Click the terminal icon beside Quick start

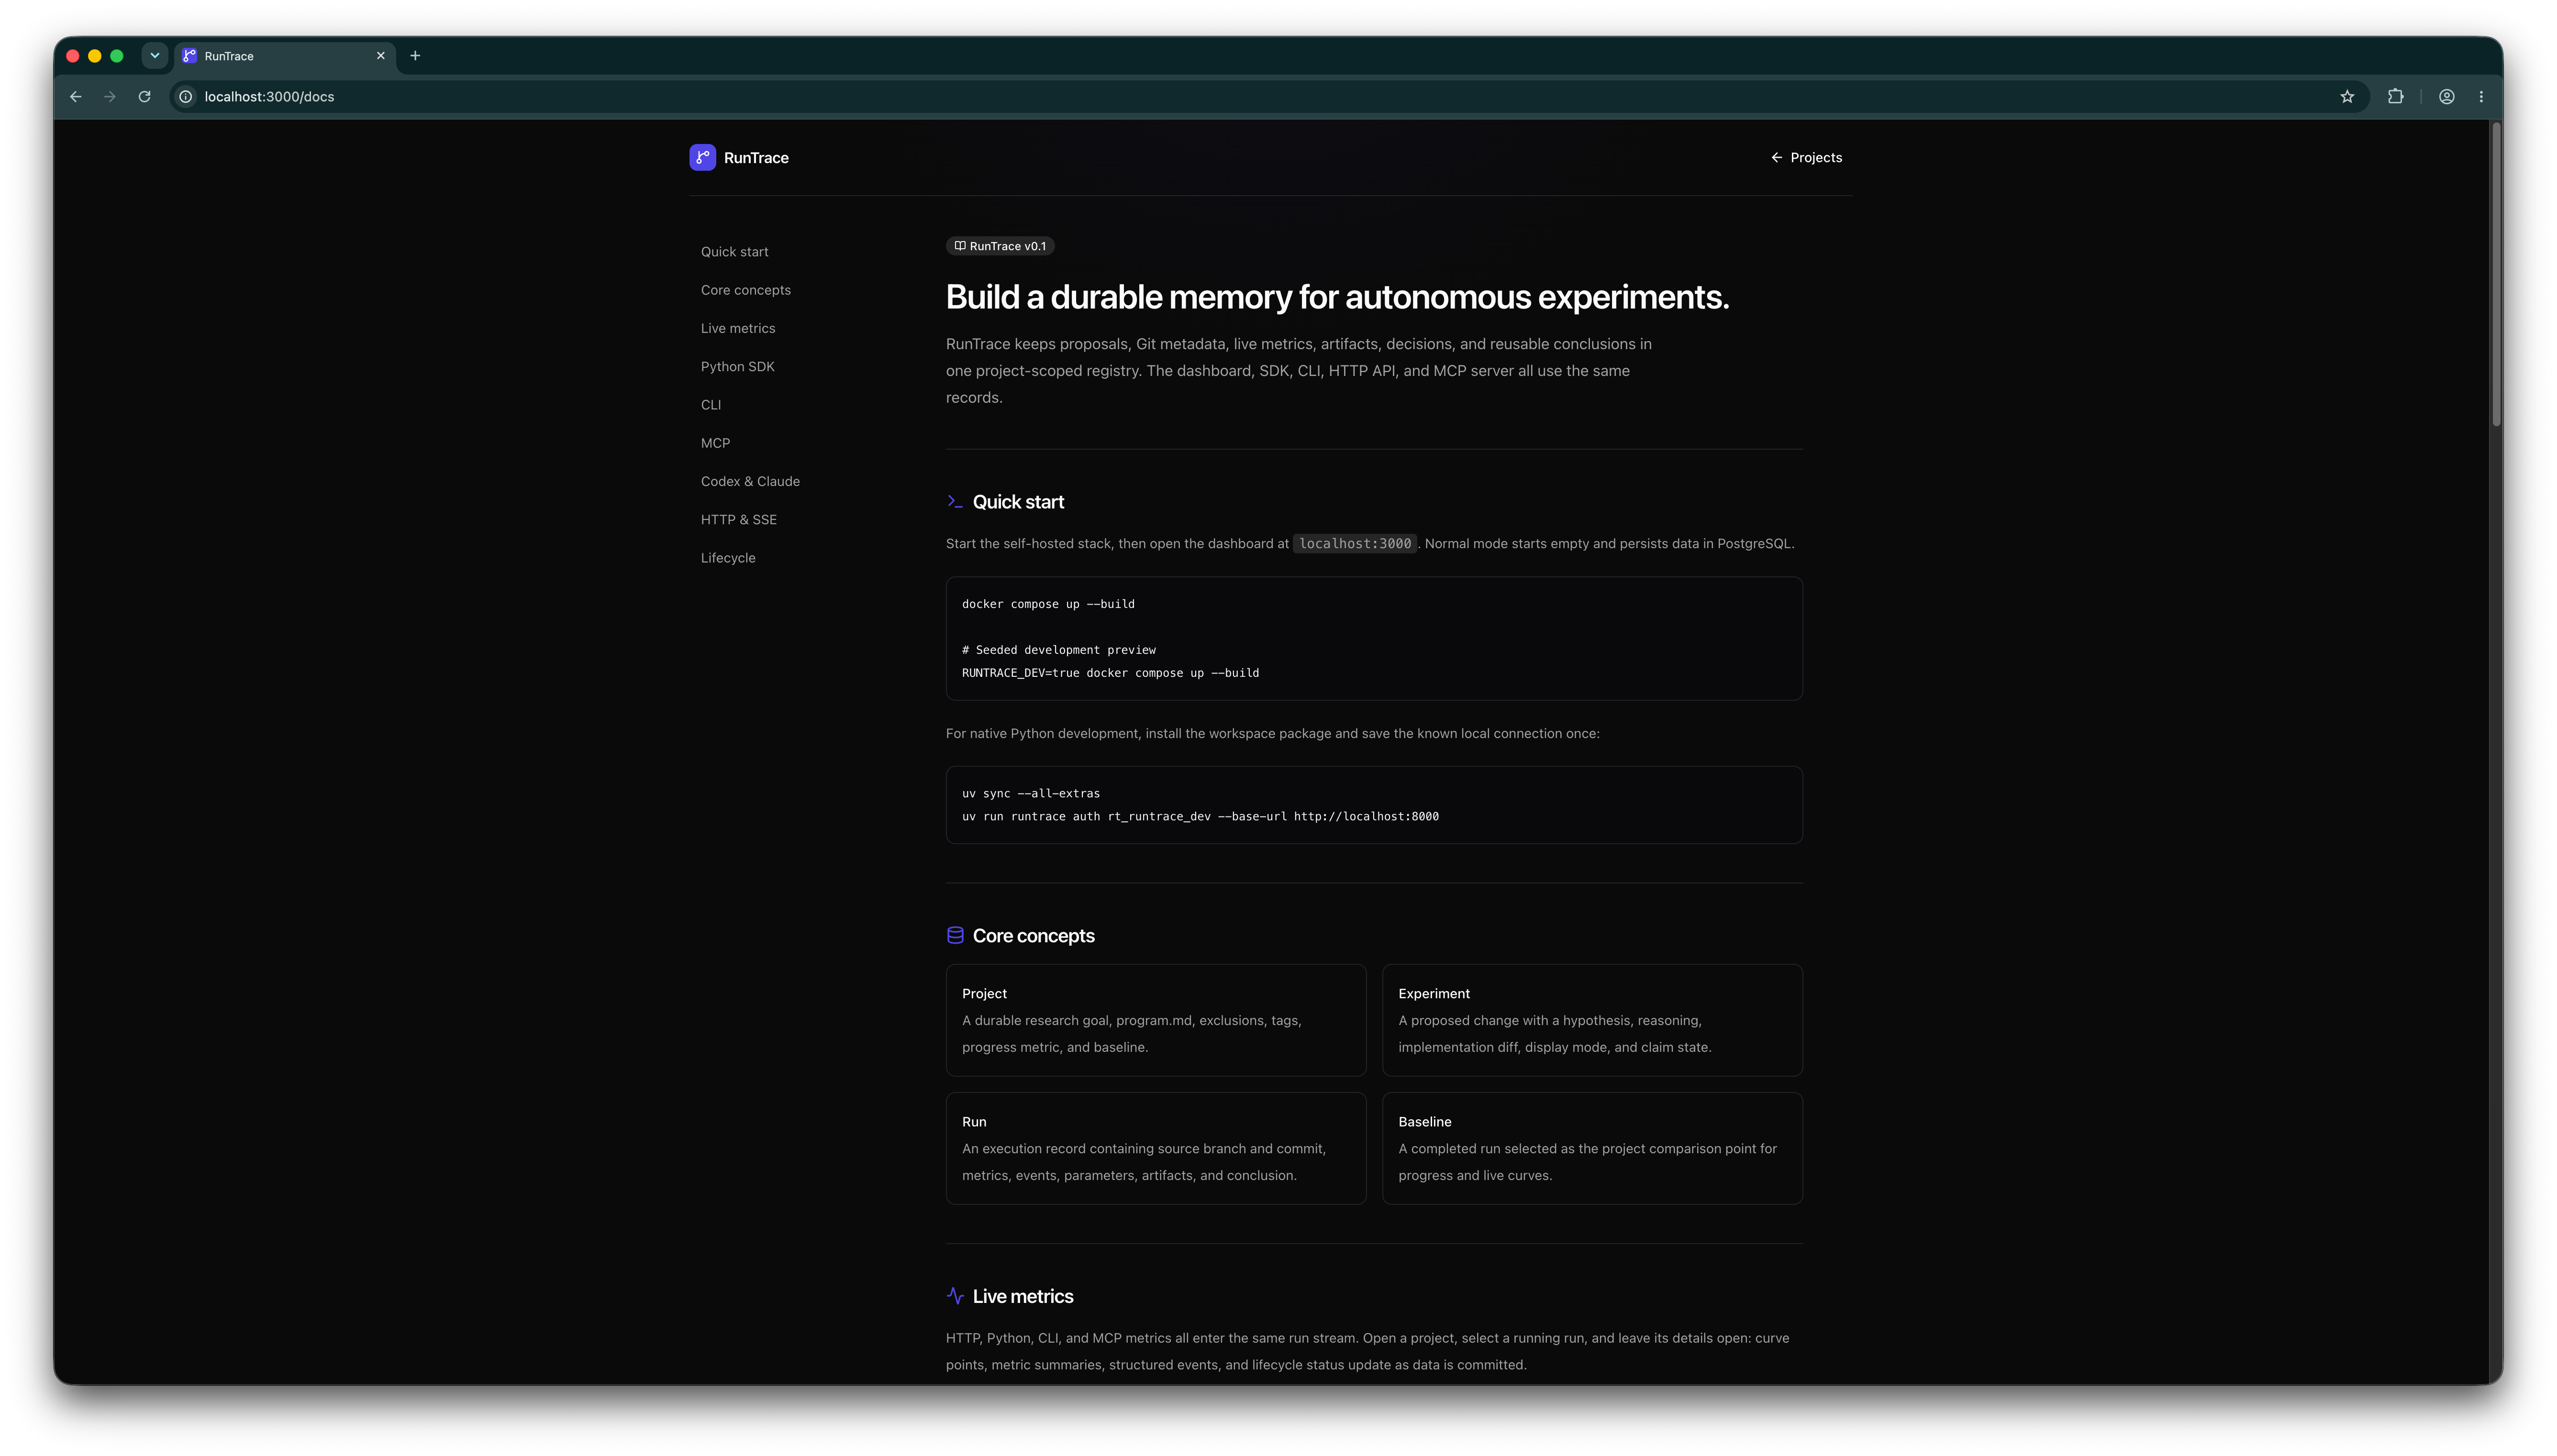point(954,502)
